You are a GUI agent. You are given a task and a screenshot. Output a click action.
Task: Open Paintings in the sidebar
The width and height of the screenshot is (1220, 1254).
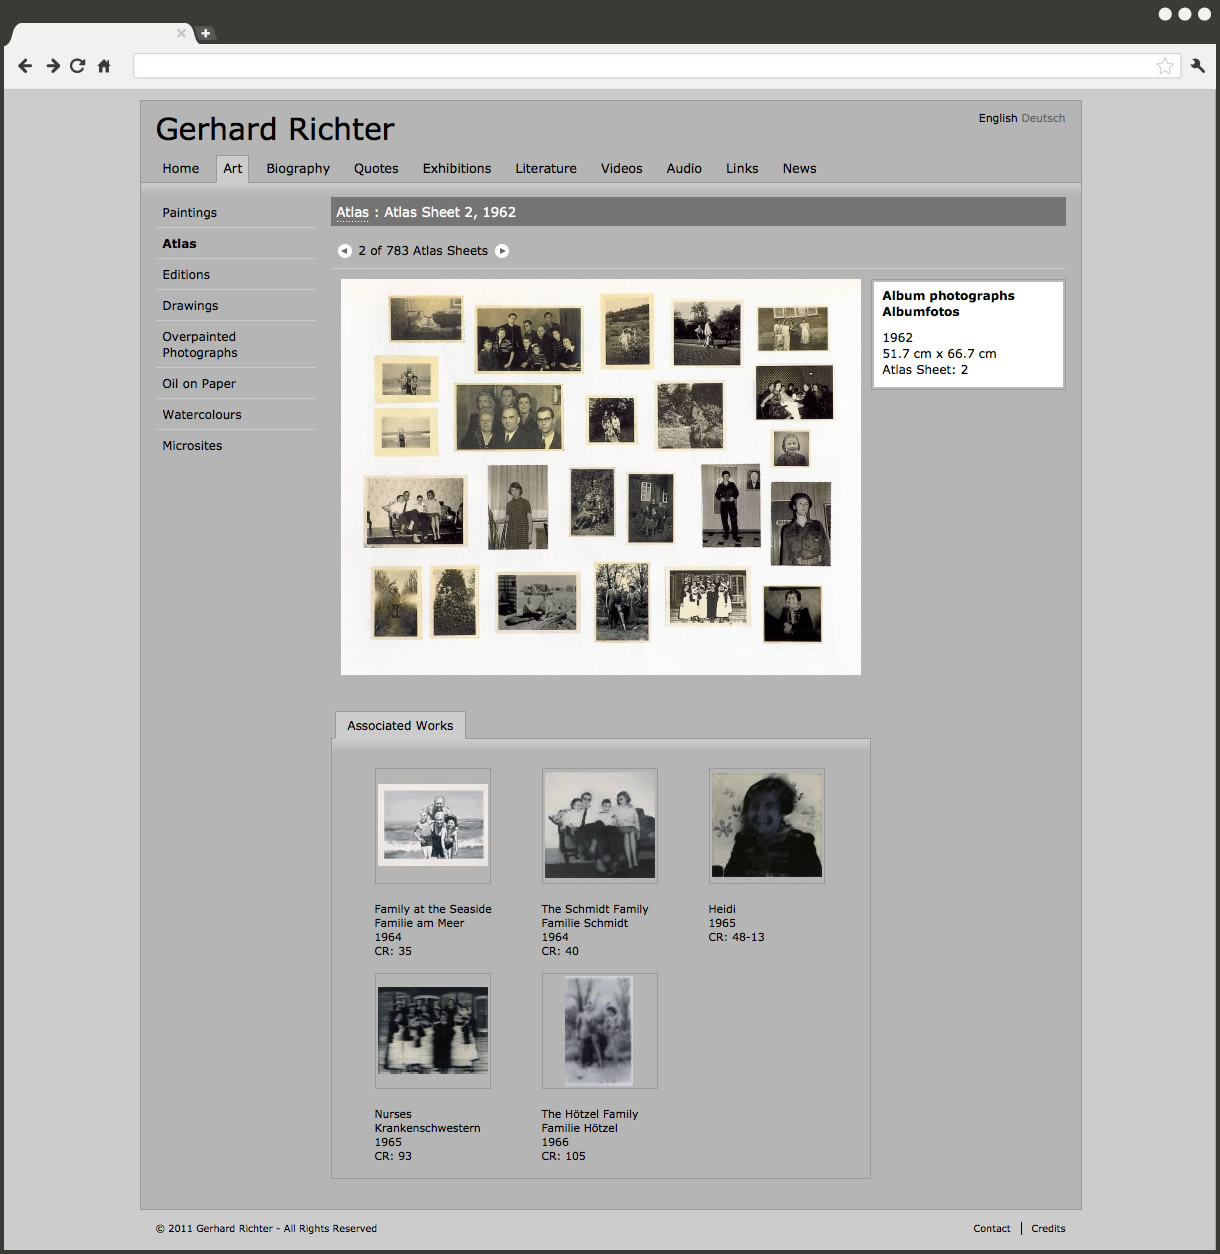(x=190, y=213)
